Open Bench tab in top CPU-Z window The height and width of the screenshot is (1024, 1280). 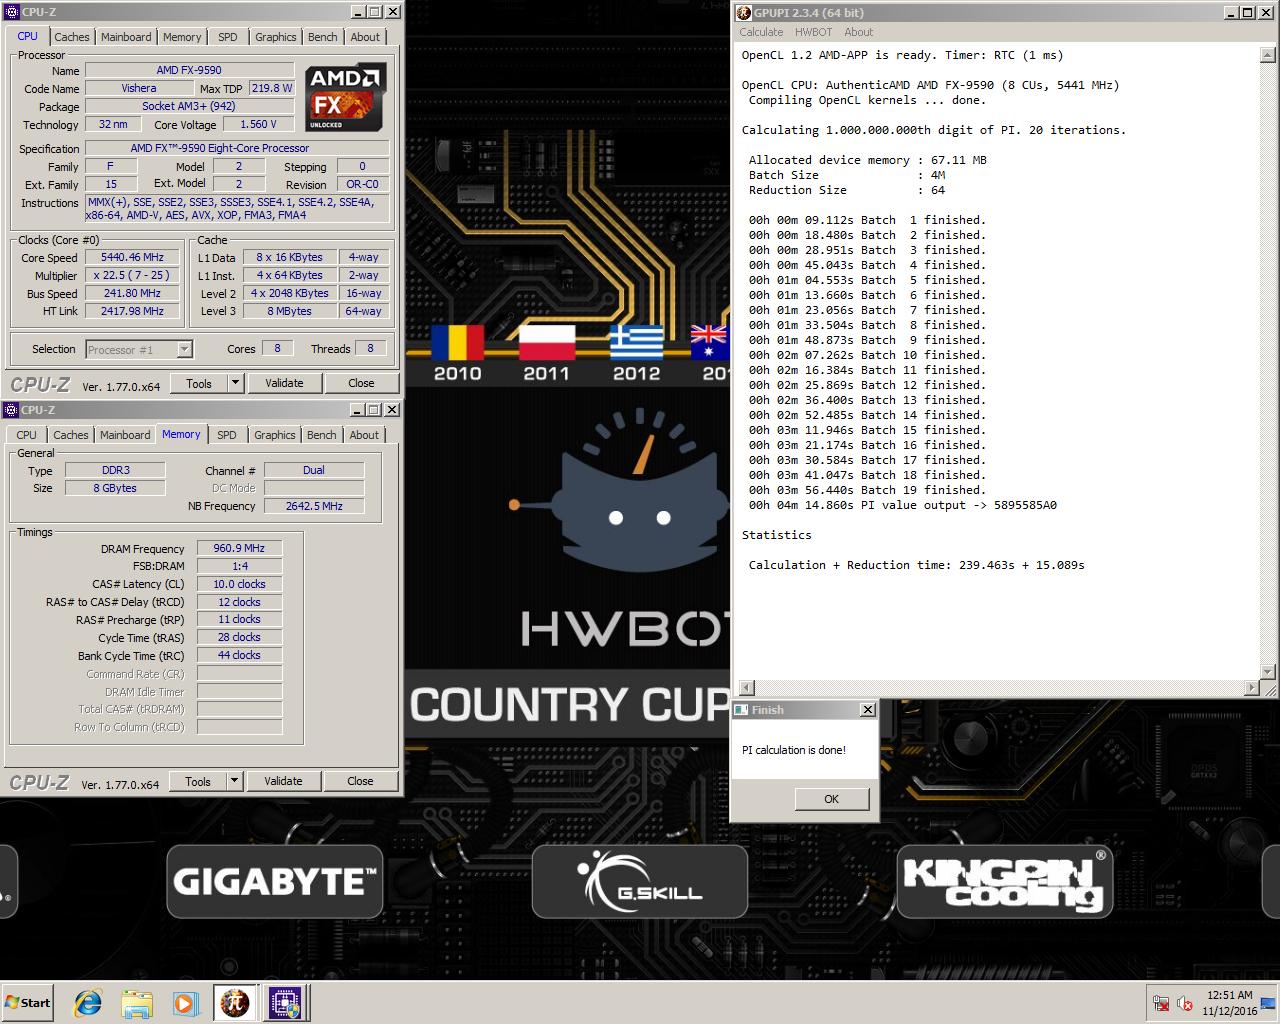coord(322,37)
